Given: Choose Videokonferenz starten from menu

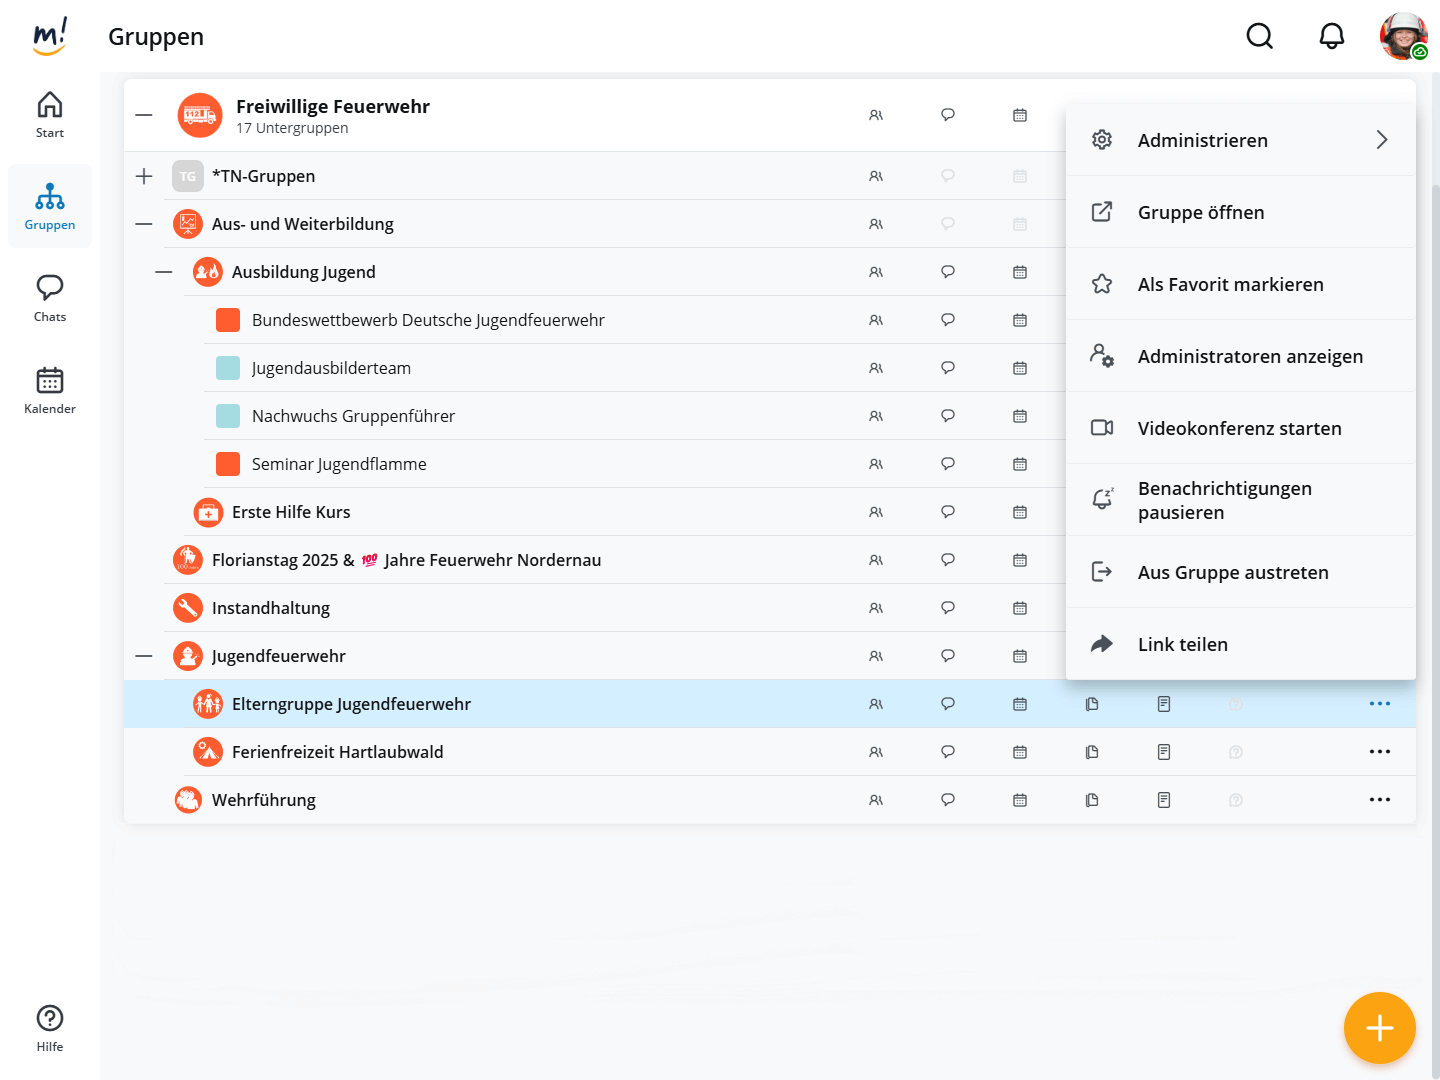Looking at the screenshot, I should (1240, 428).
